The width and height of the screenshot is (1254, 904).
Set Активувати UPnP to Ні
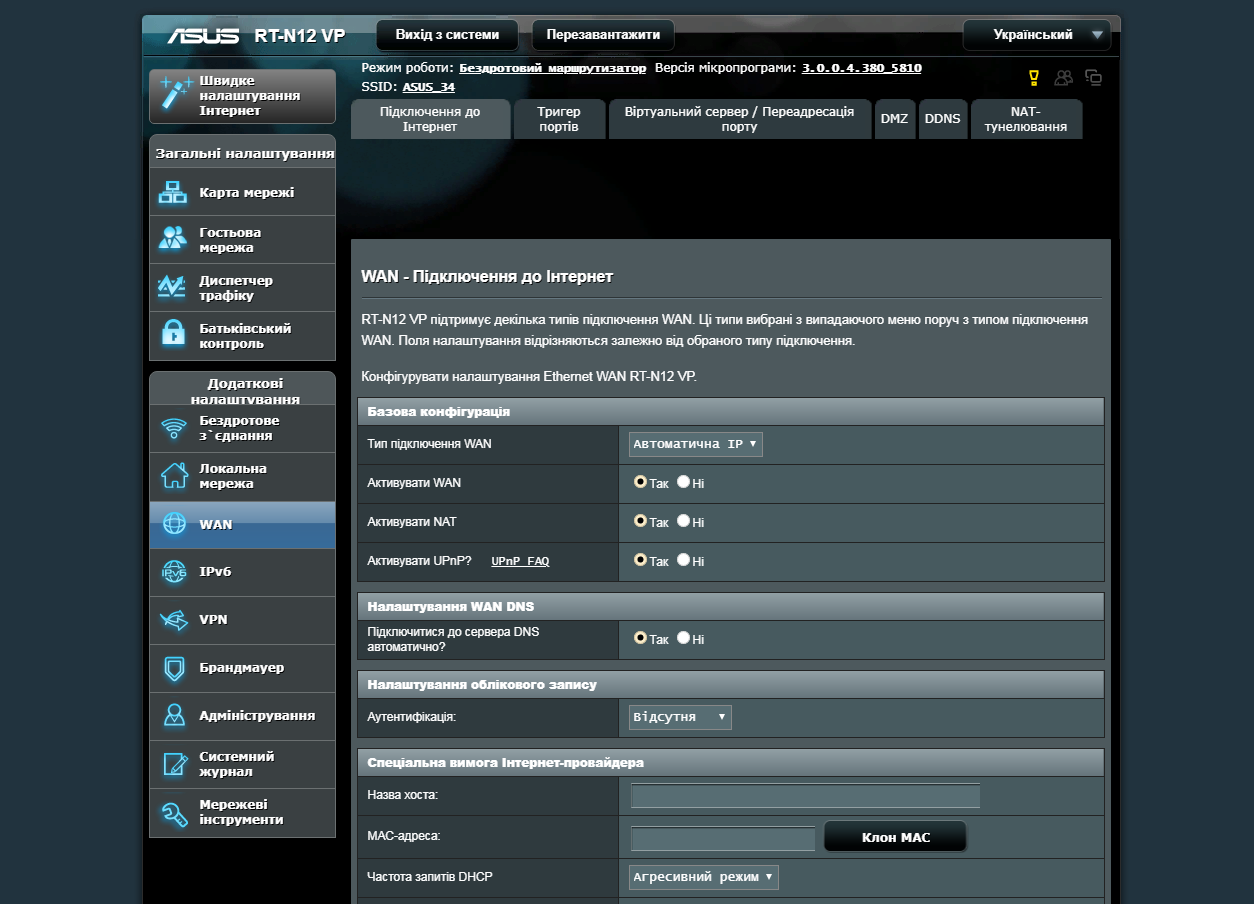click(684, 560)
